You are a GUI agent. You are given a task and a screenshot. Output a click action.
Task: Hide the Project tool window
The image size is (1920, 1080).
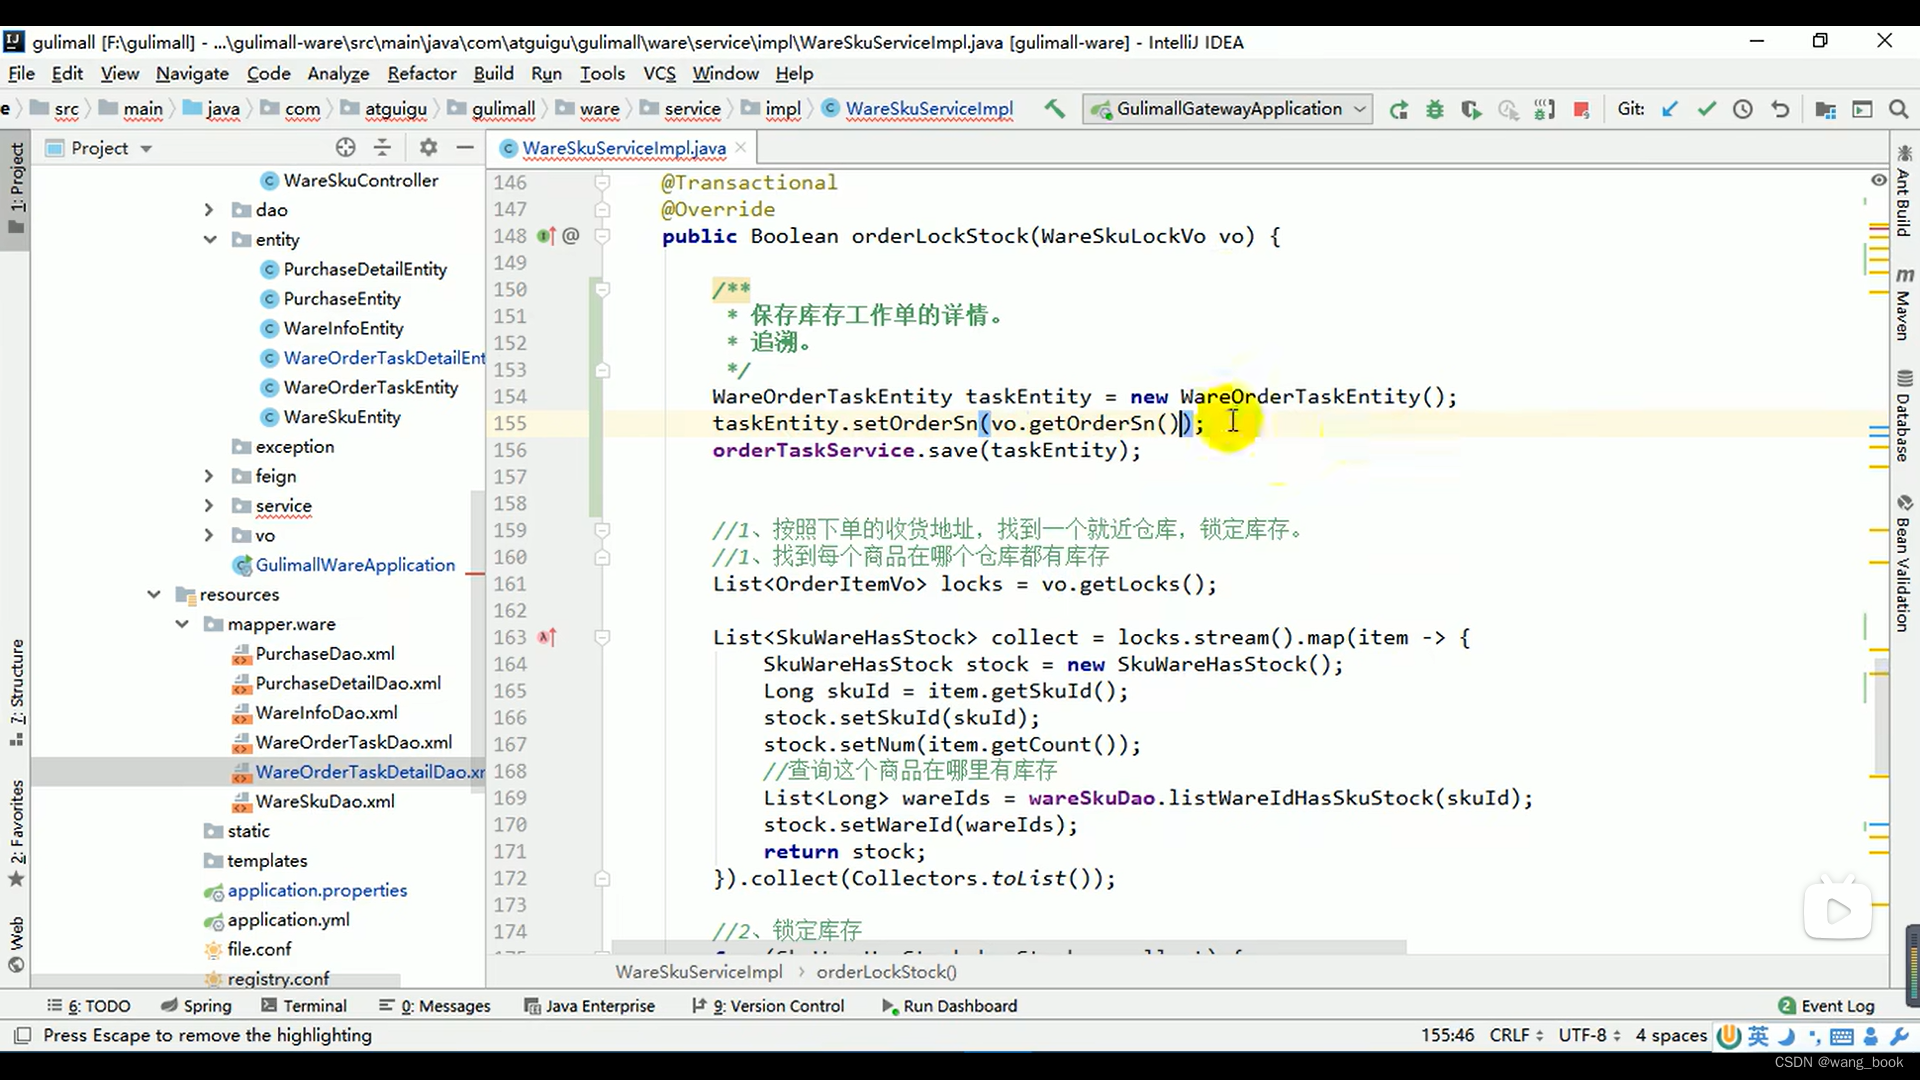coord(465,148)
